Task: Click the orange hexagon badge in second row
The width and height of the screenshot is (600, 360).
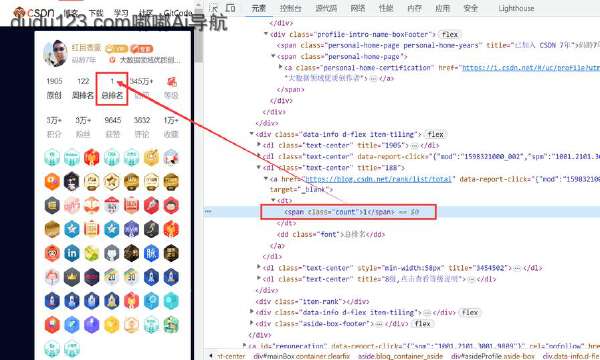Action: click(52, 181)
